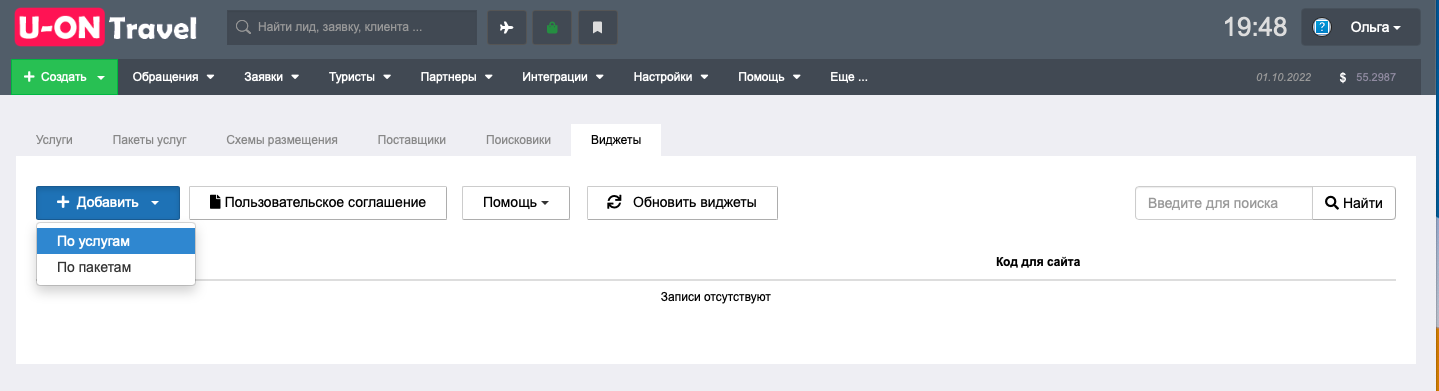Focus the Найти лид, заявку, клиента field
Viewport: 1439px width, 391px height.
(352, 28)
